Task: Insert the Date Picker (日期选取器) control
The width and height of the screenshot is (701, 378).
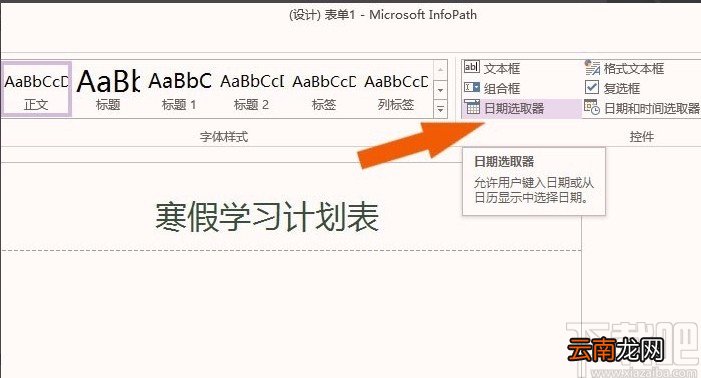Action: coord(521,108)
